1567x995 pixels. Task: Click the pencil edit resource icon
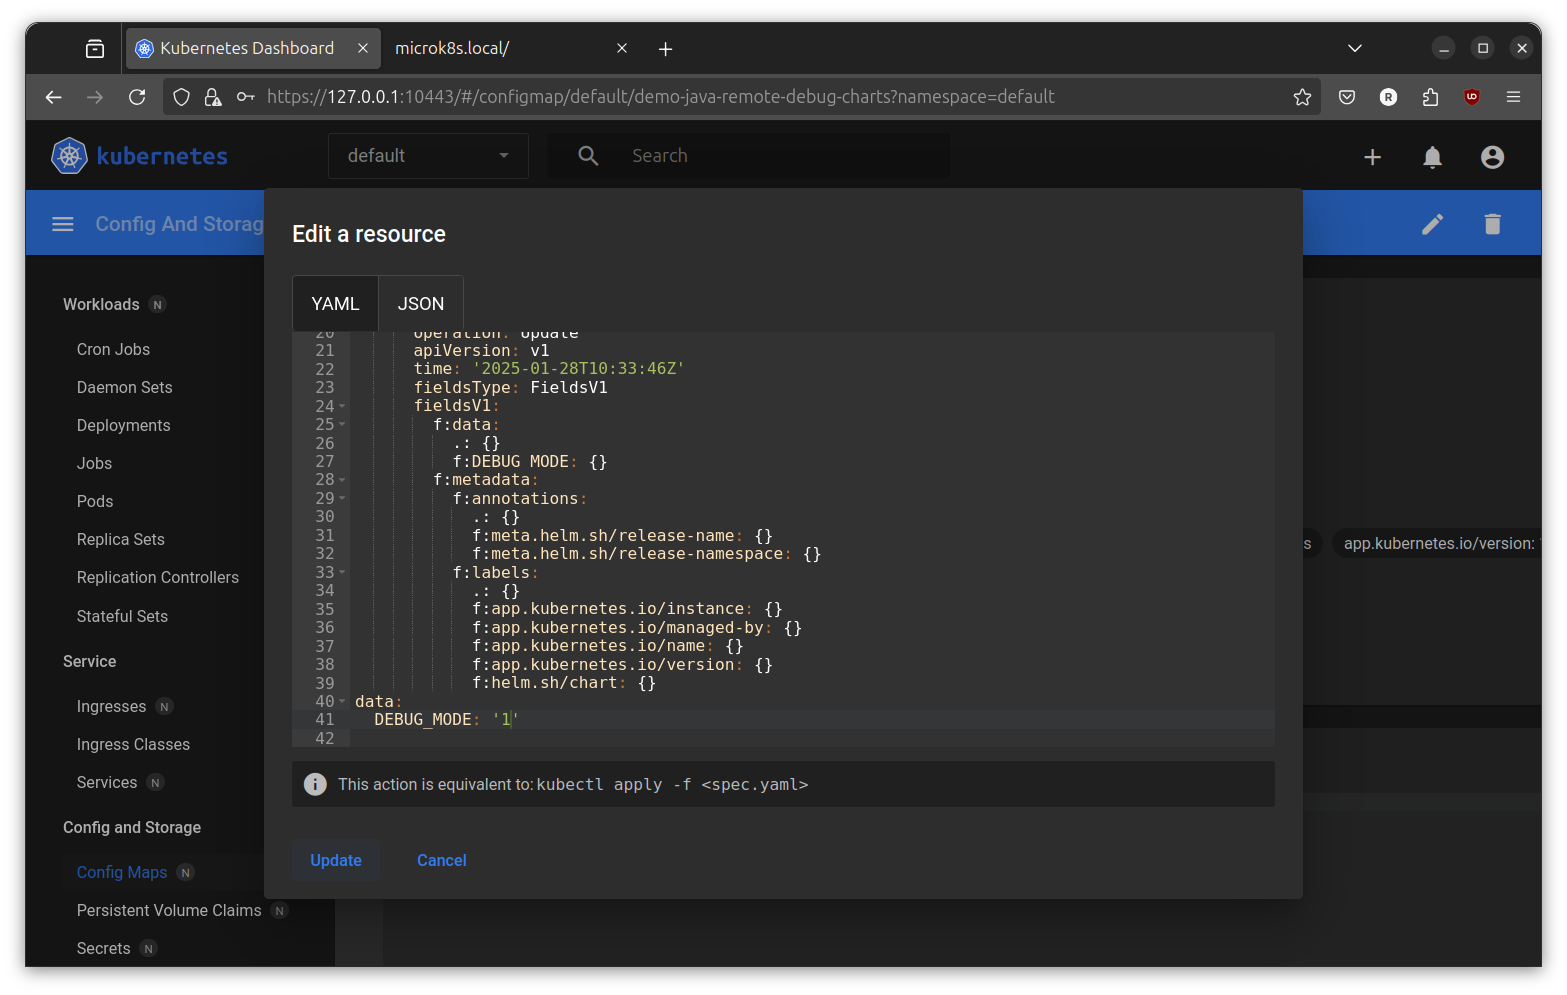(x=1432, y=224)
